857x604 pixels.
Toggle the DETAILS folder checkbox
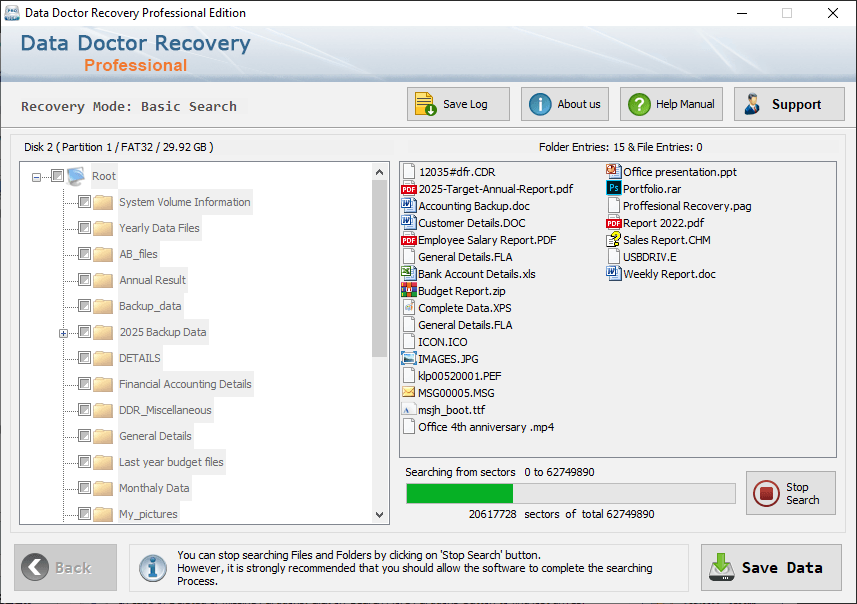[x=84, y=357]
